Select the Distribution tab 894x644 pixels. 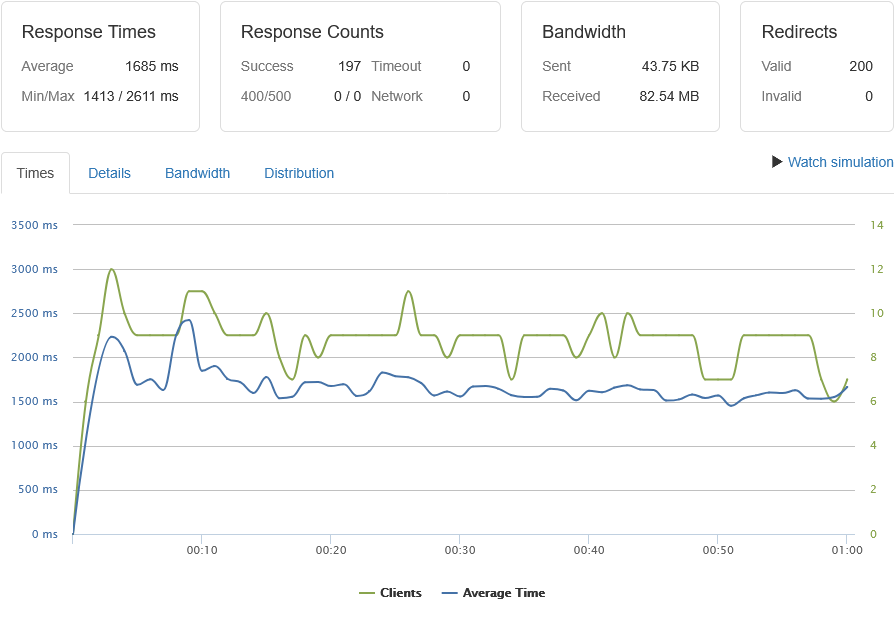[x=299, y=173]
